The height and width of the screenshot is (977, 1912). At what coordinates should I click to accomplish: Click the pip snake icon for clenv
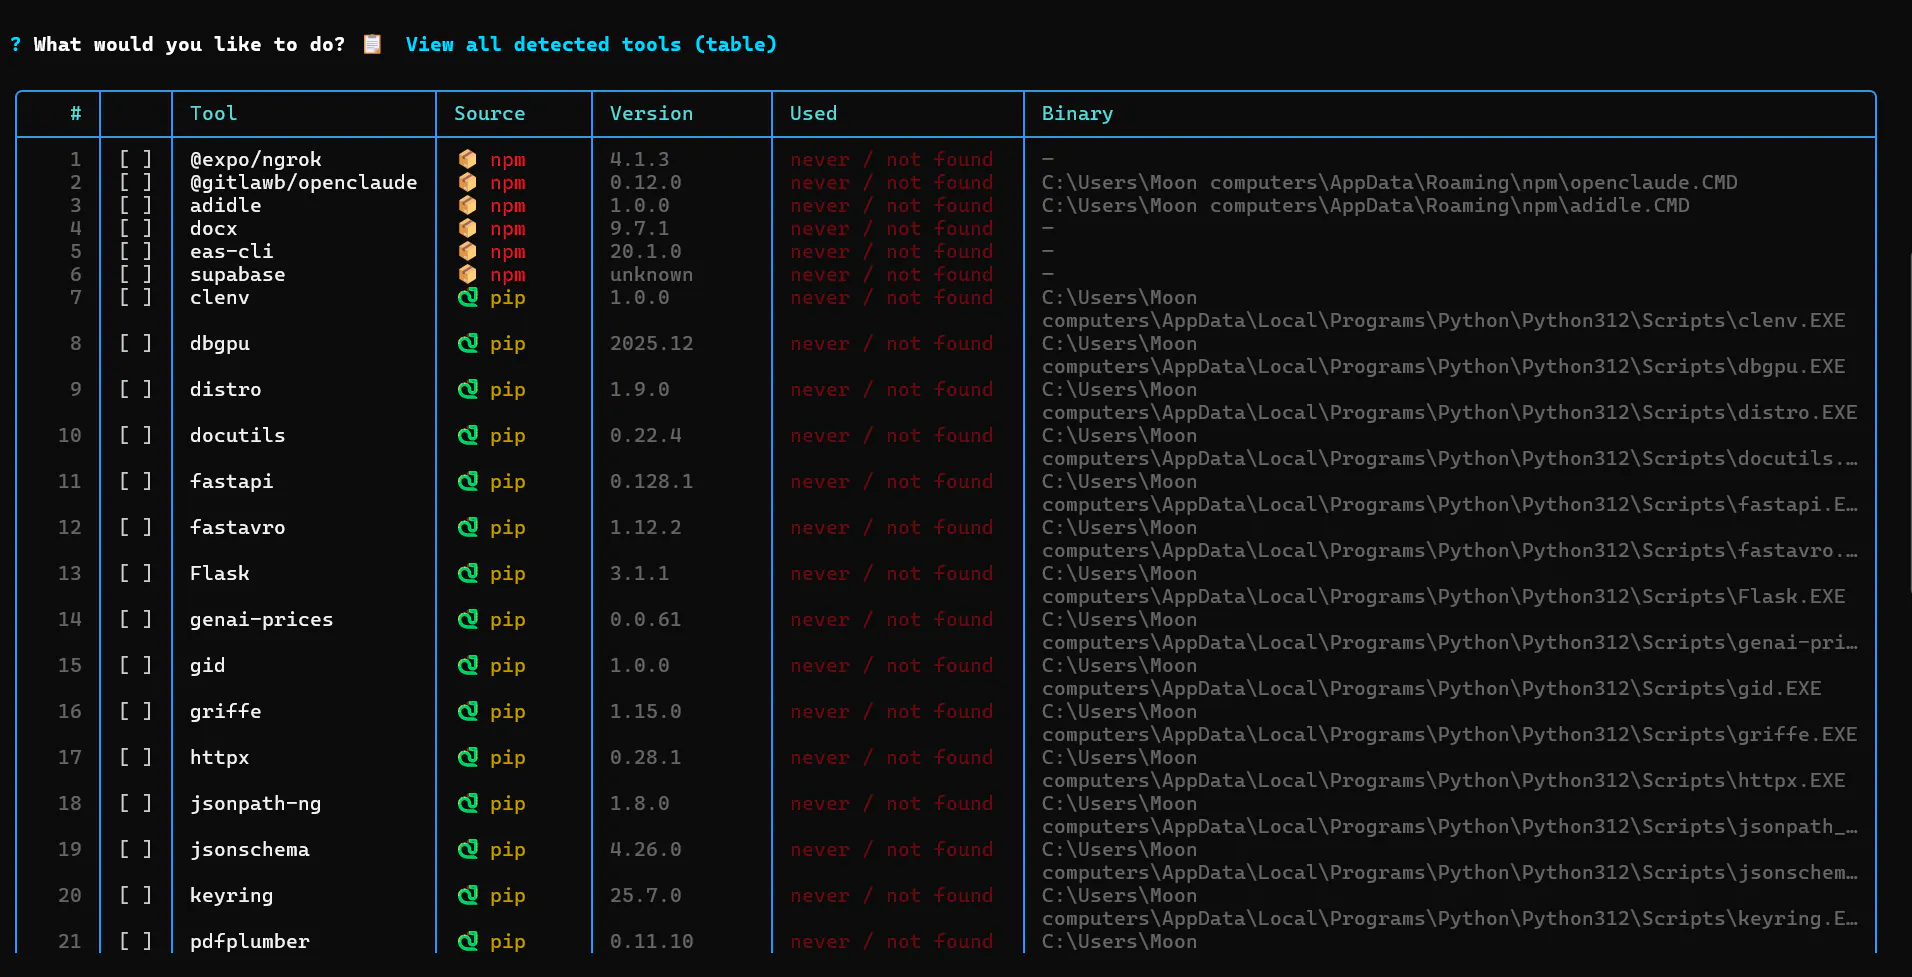click(x=467, y=297)
